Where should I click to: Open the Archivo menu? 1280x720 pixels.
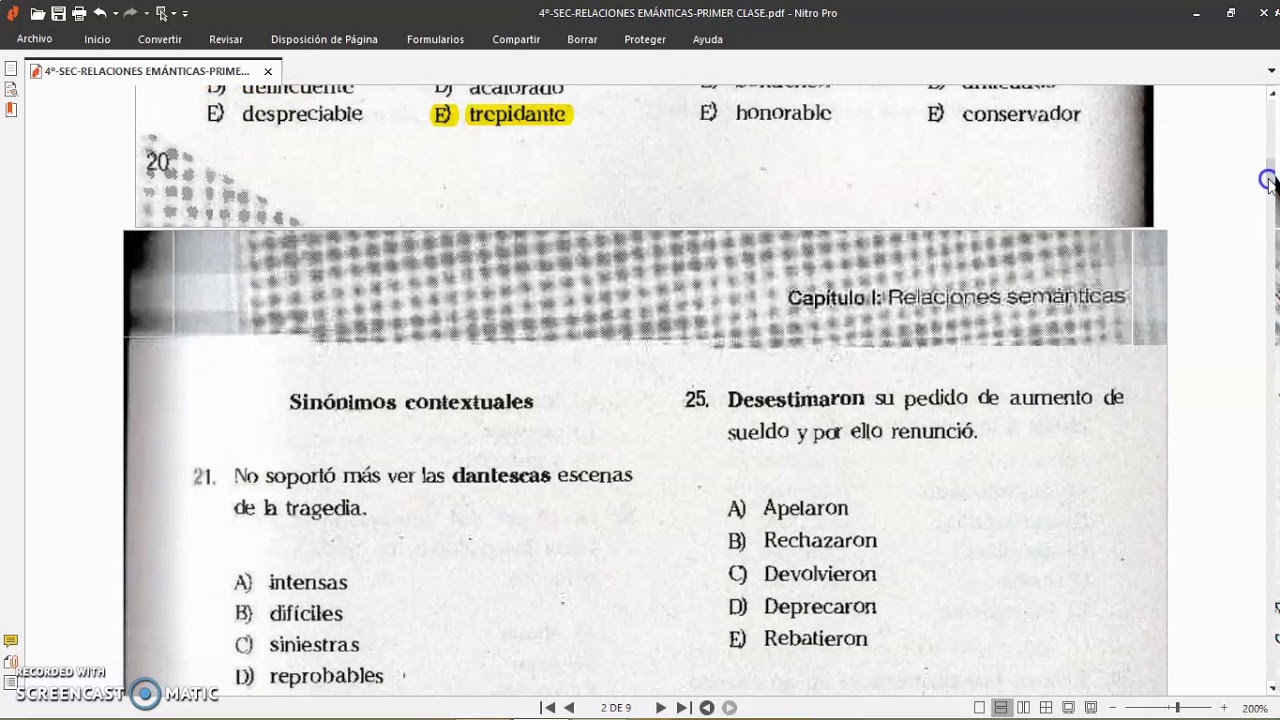tap(34, 39)
